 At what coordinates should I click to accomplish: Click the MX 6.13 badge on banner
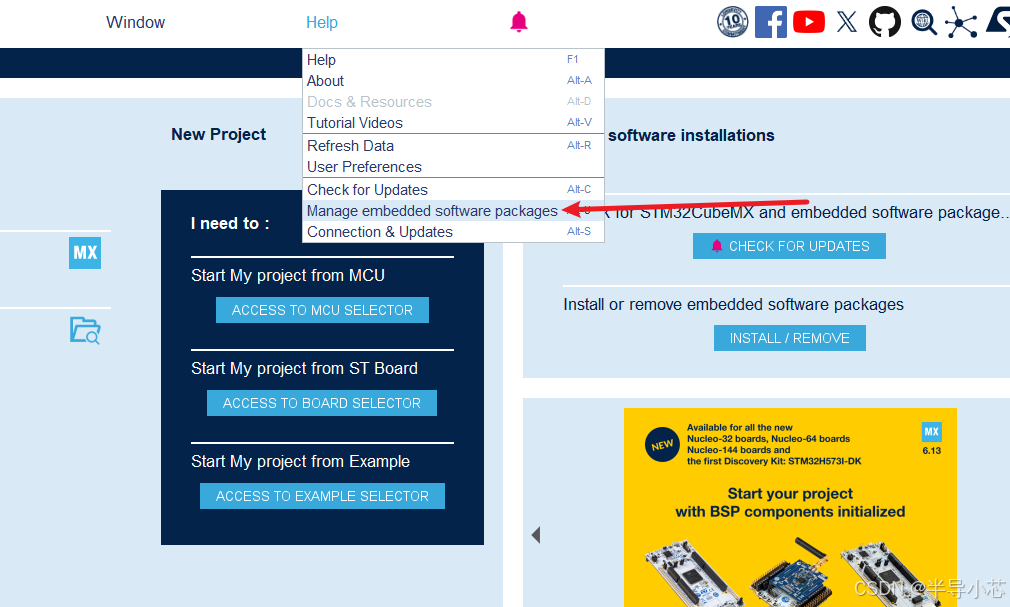[x=931, y=438]
